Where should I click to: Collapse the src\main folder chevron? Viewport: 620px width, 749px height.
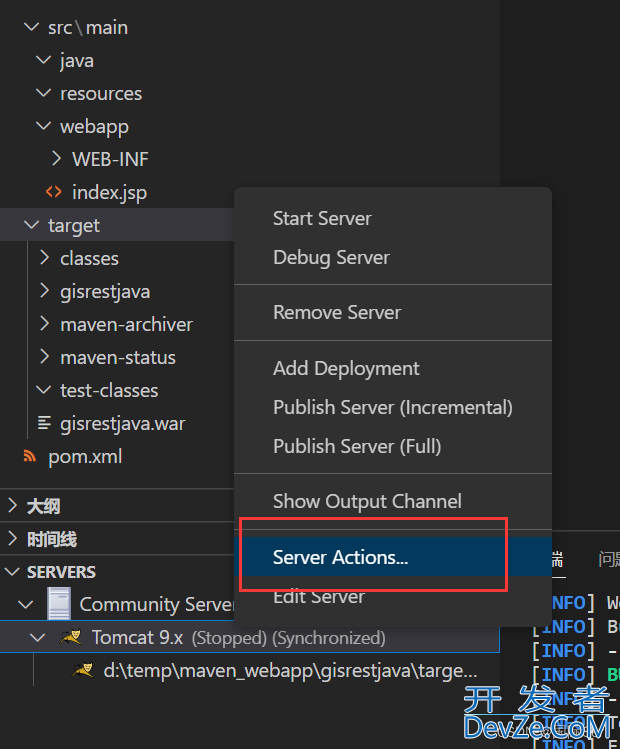click(x=31, y=27)
